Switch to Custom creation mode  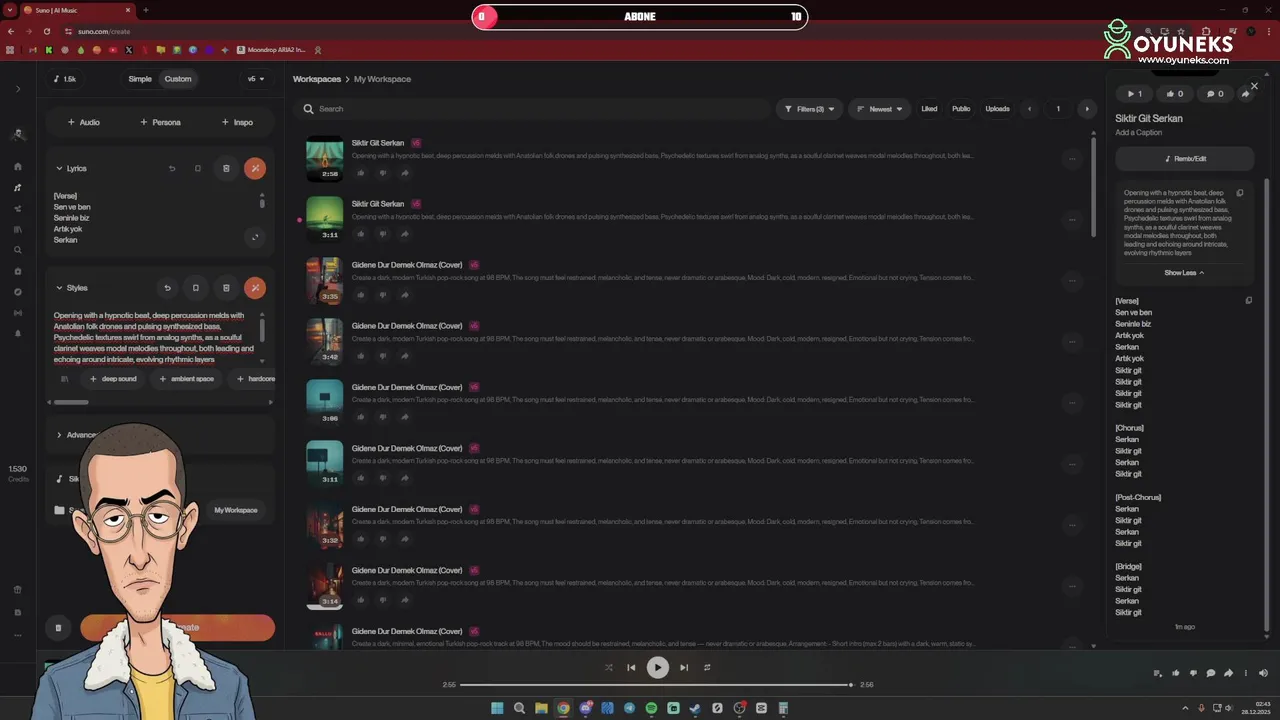[x=178, y=79]
